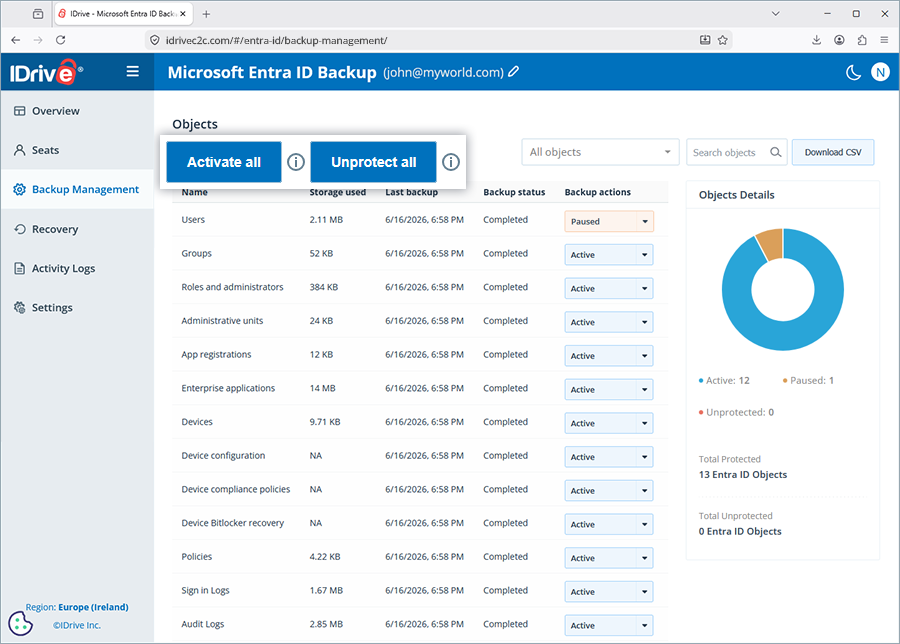Switch to dark mode moon icon
The height and width of the screenshot is (644, 900).
pos(853,72)
